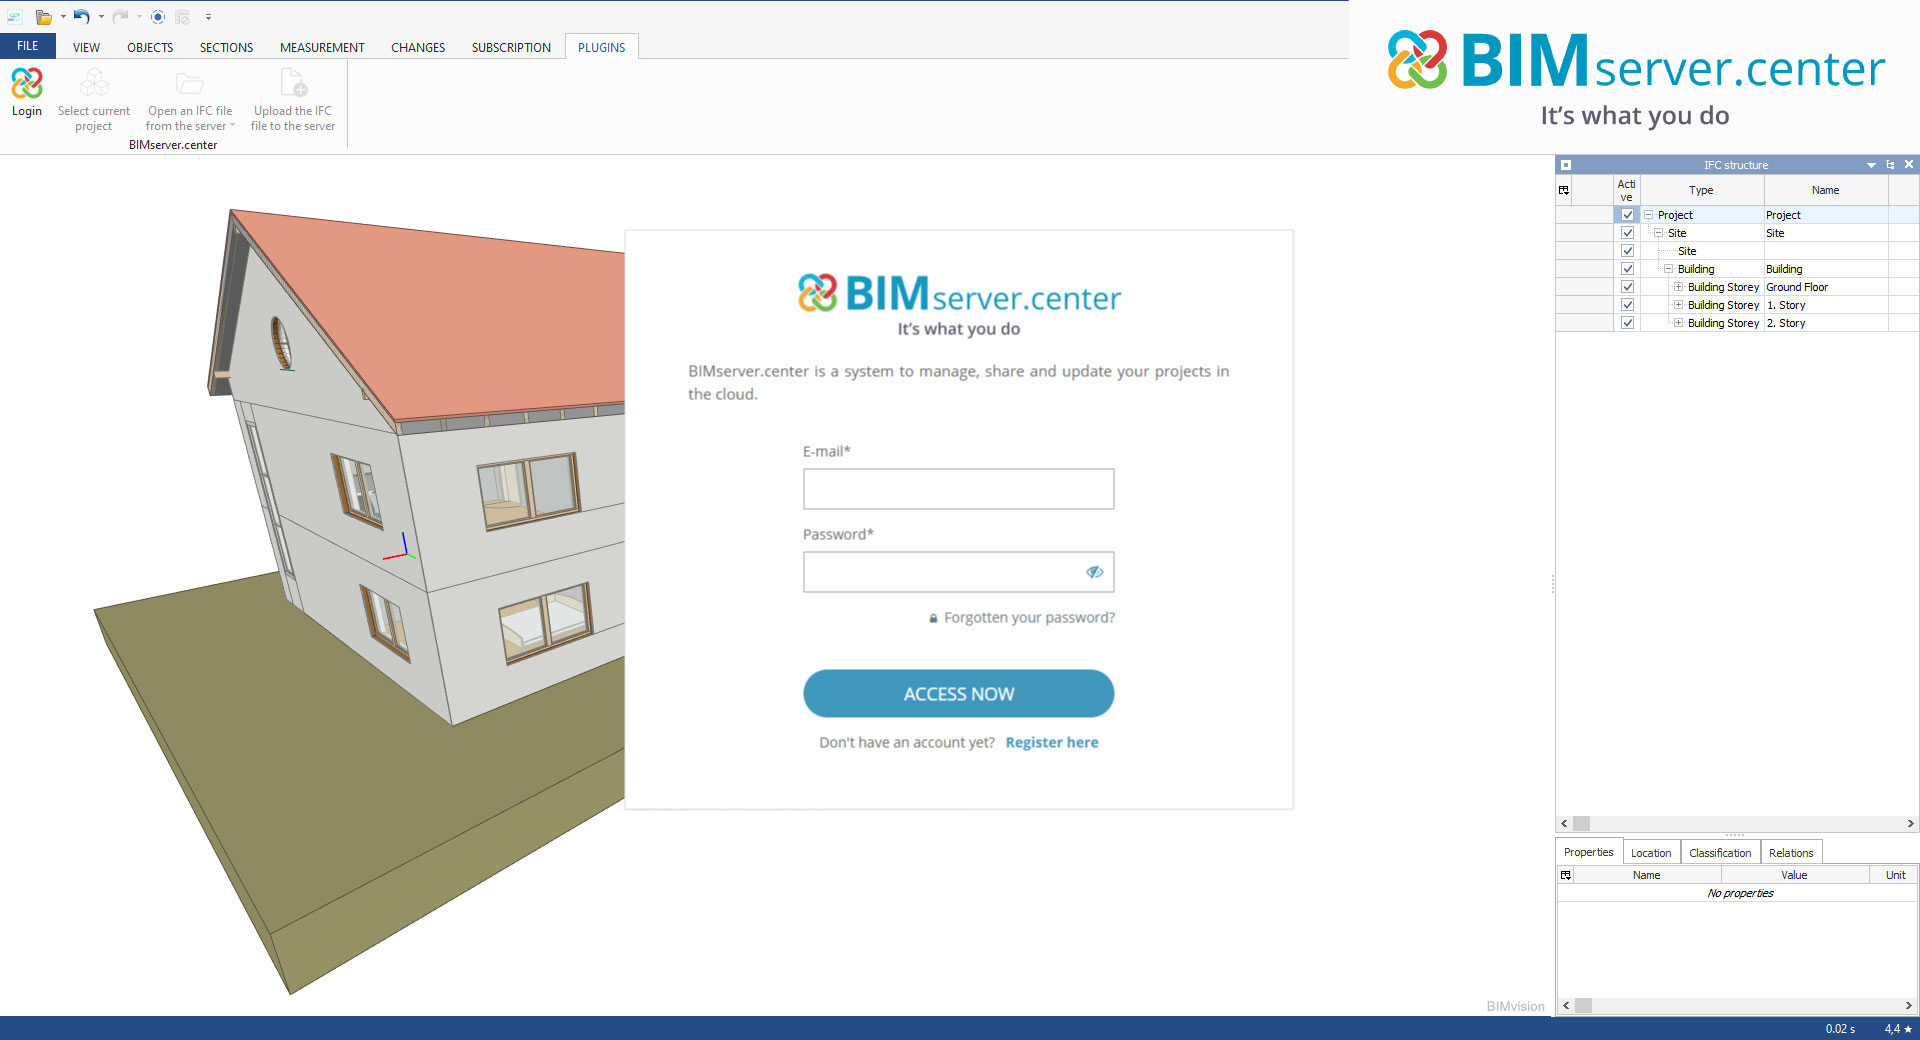Uncheck the Active checkbox for Project row

pyautogui.click(x=1627, y=215)
